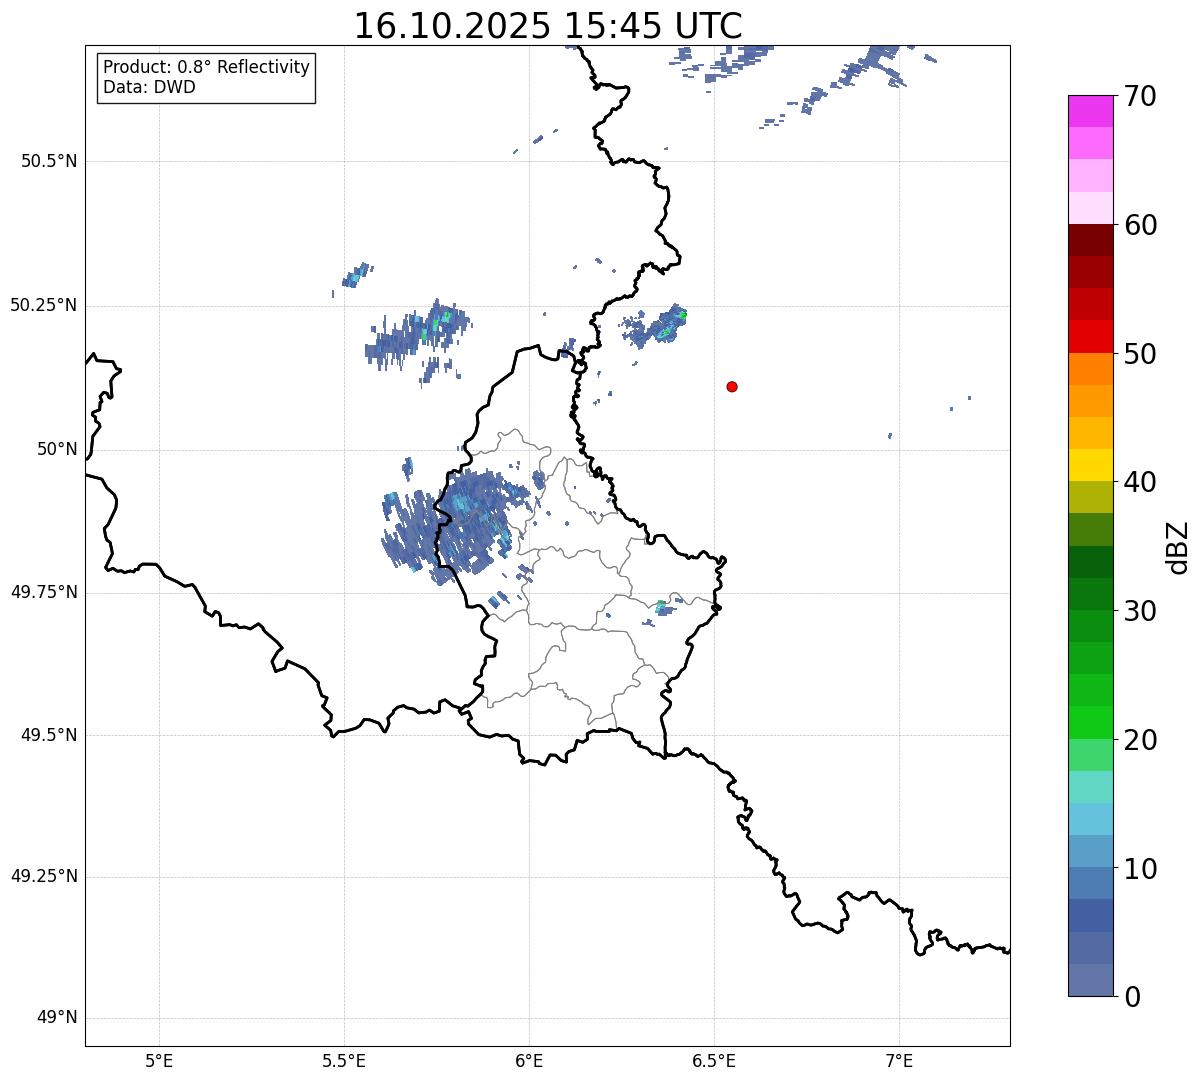Click the "5.5°E" longitude label
Image resolution: width=1202 pixels, height=1081 pixels.
click(344, 1061)
